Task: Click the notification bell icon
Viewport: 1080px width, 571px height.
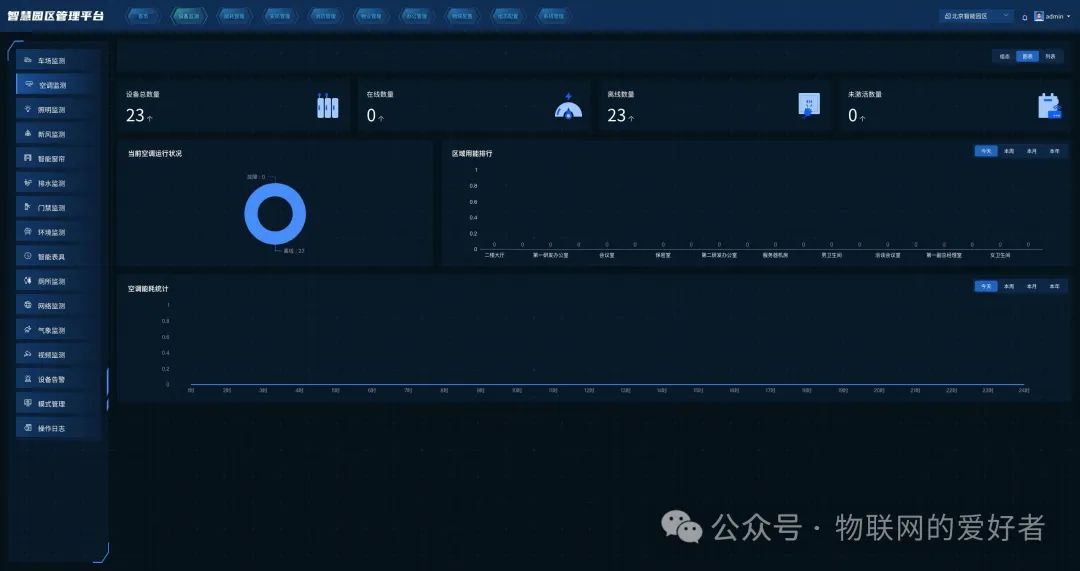Action: pos(1024,17)
